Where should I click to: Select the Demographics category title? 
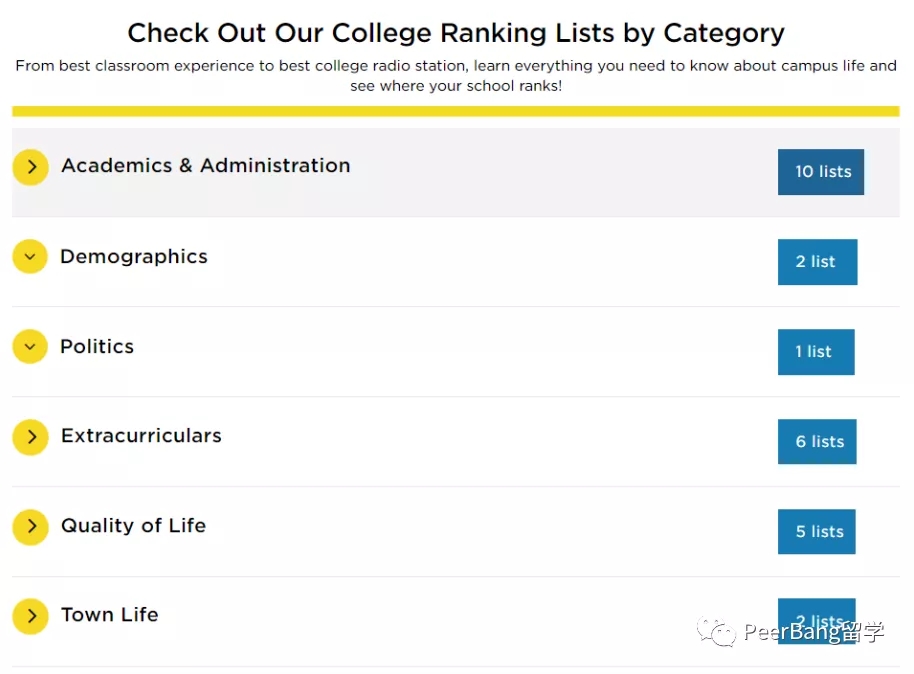pyautogui.click(x=134, y=257)
